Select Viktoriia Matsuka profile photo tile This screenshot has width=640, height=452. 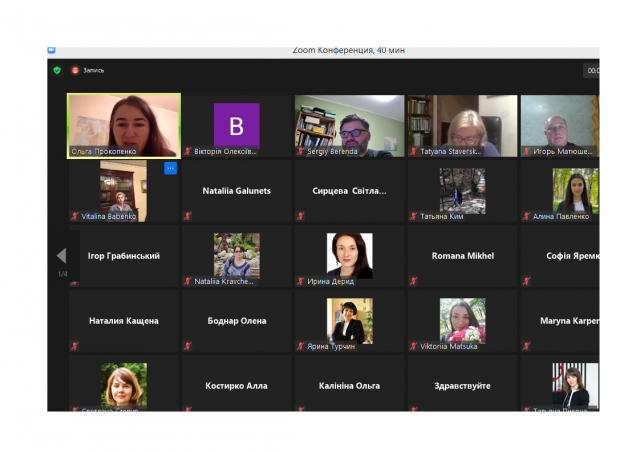(x=462, y=321)
